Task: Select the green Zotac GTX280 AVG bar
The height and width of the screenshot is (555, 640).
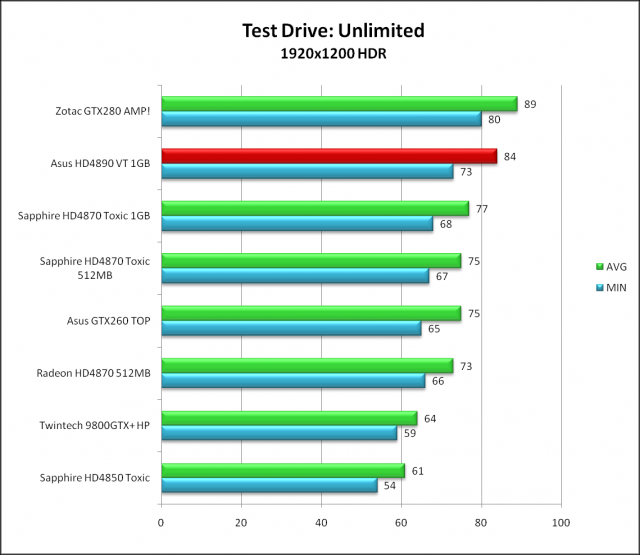Action: tap(340, 104)
